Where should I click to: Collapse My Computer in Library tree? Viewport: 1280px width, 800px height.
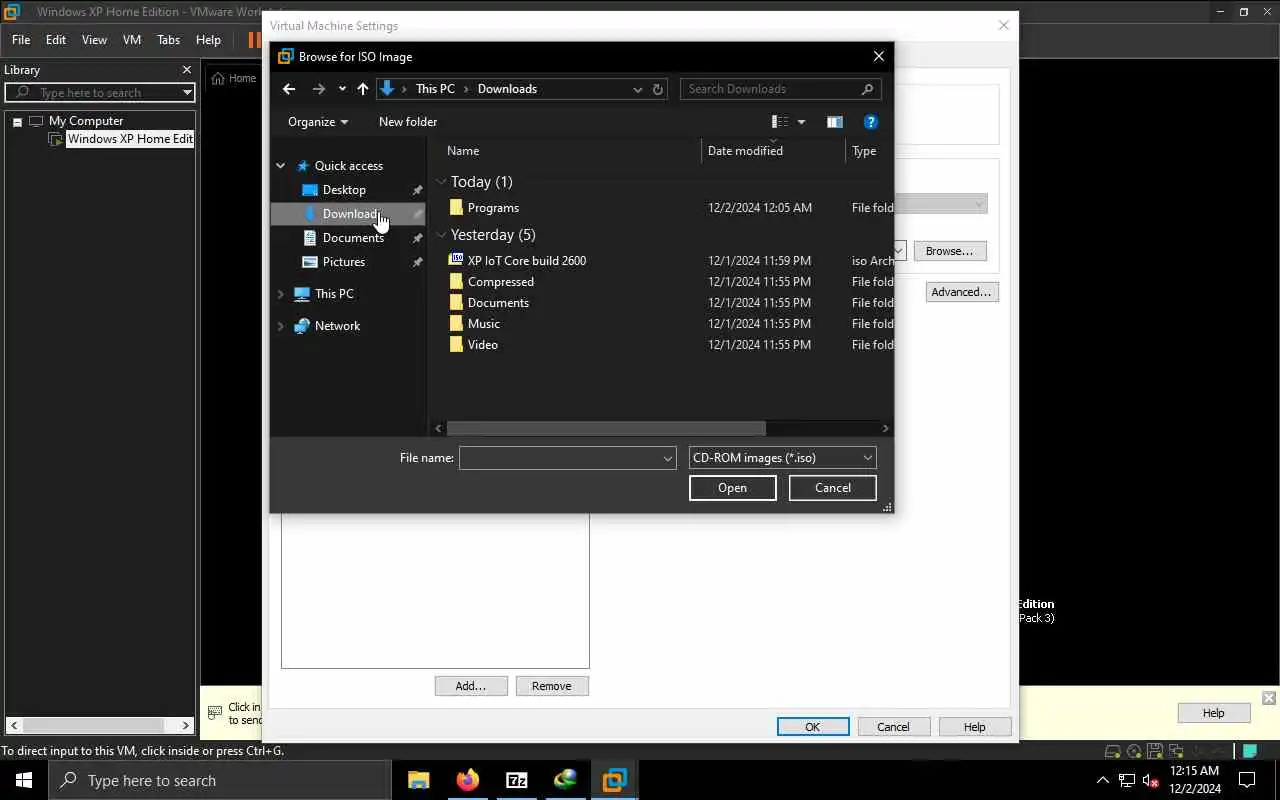click(17, 122)
